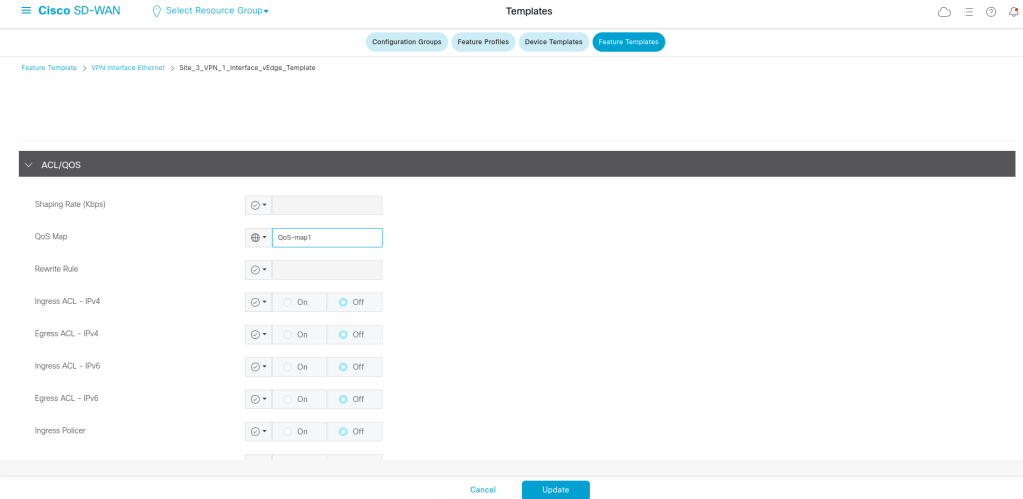Image resolution: width=1023 pixels, height=499 pixels.
Task: Click the globe scope icon for QoS Map
Action: pos(255,238)
